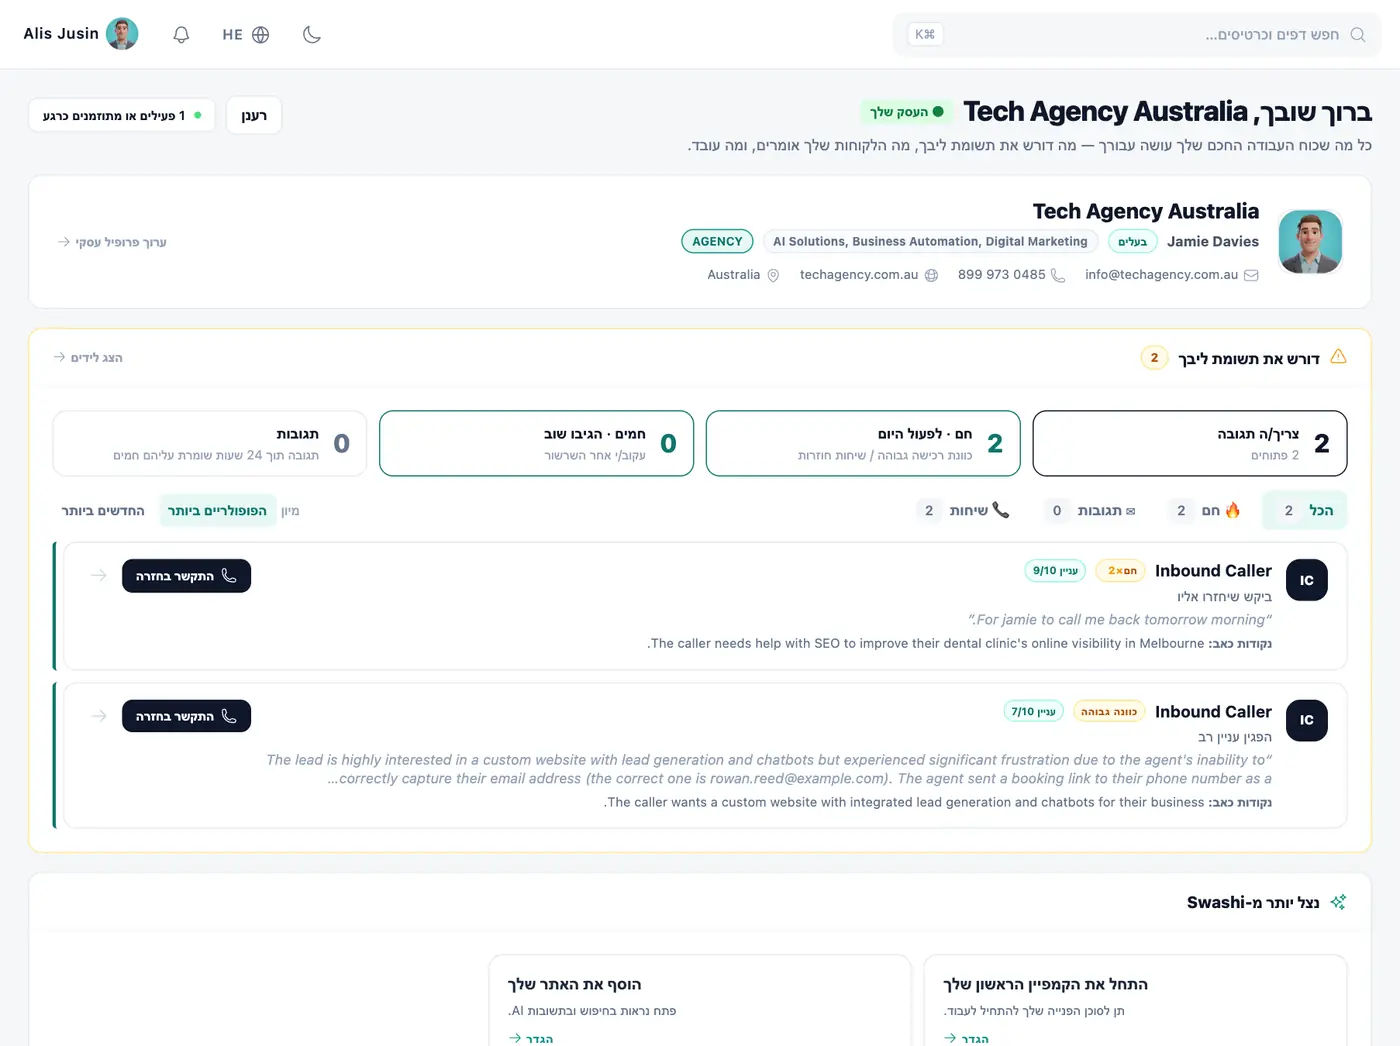
Task: Open ערוך פרופיל עסקי edit profile link
Action: coord(112,242)
